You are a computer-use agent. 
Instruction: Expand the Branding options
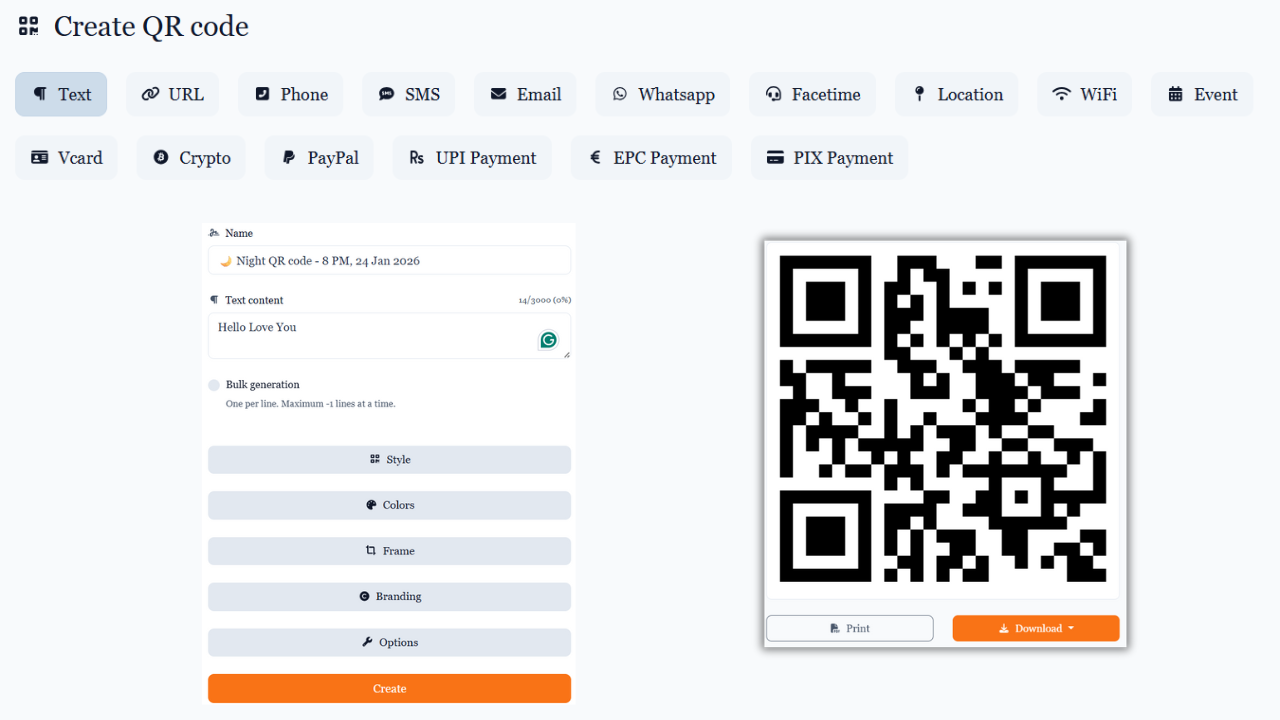(x=389, y=596)
